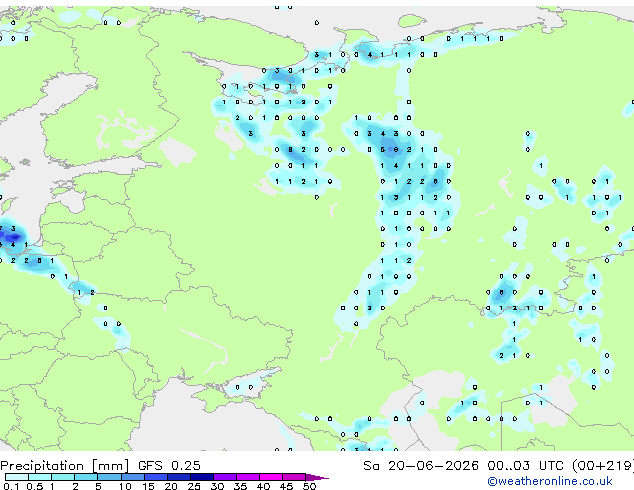Click legend color swatch between 30 and 35
Screen dimensions: 634x490
click(225, 477)
